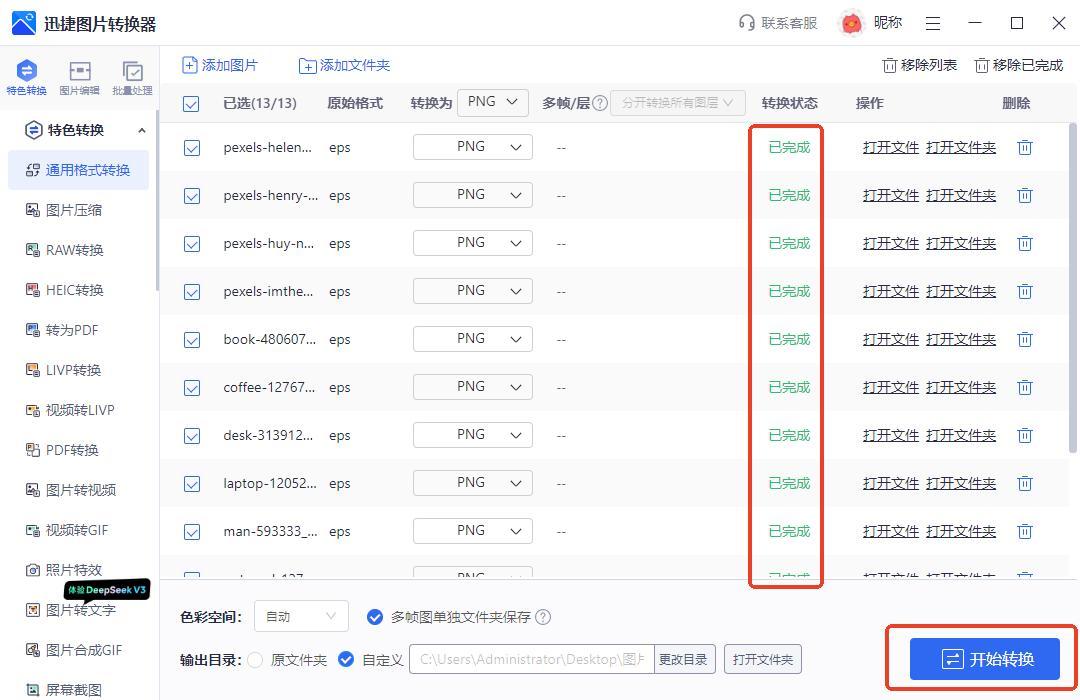
Task: Switch to the 图片编辑 tab
Action: point(79,77)
